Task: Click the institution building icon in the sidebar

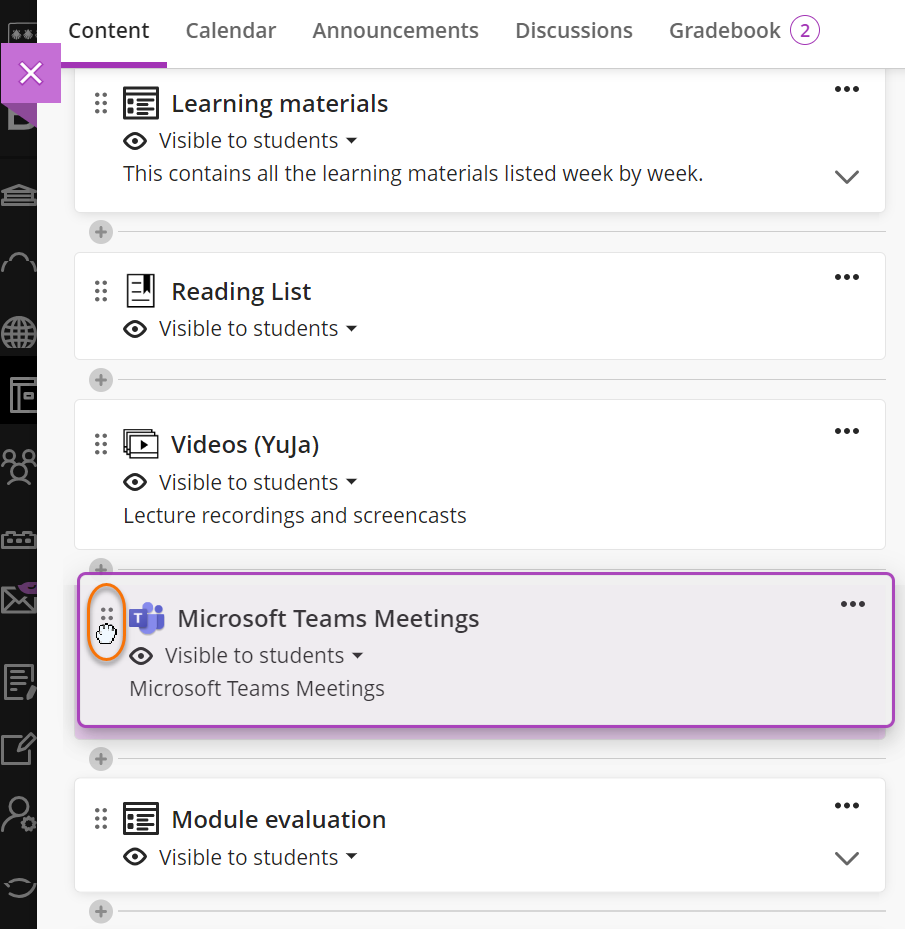Action: pyautogui.click(x=19, y=194)
